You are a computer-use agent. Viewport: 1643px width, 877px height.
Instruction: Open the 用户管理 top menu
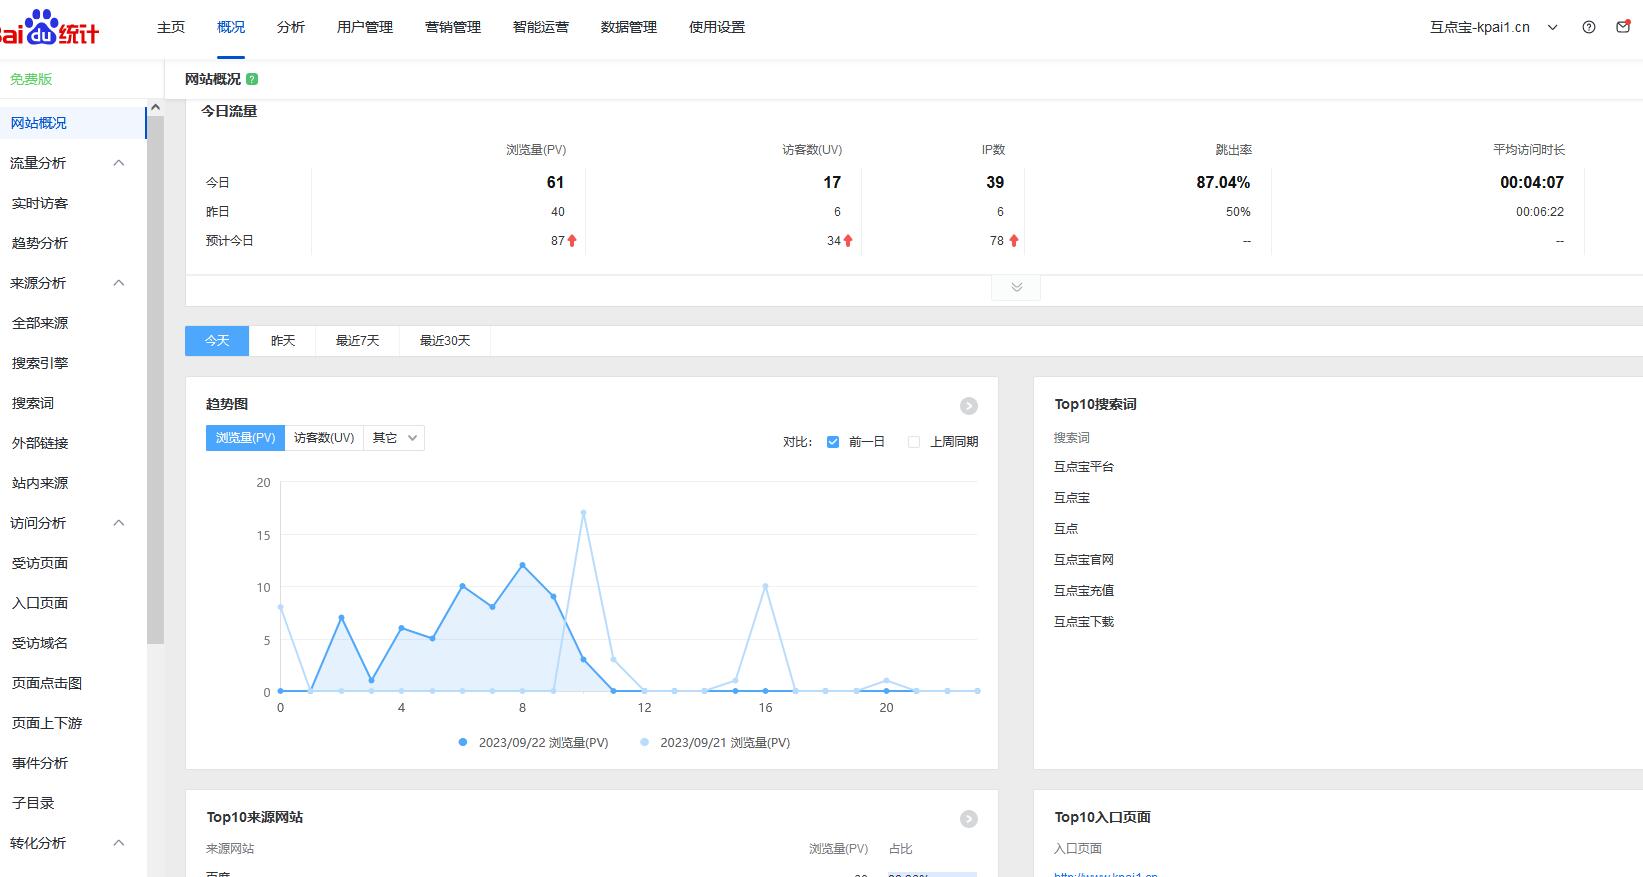(364, 27)
